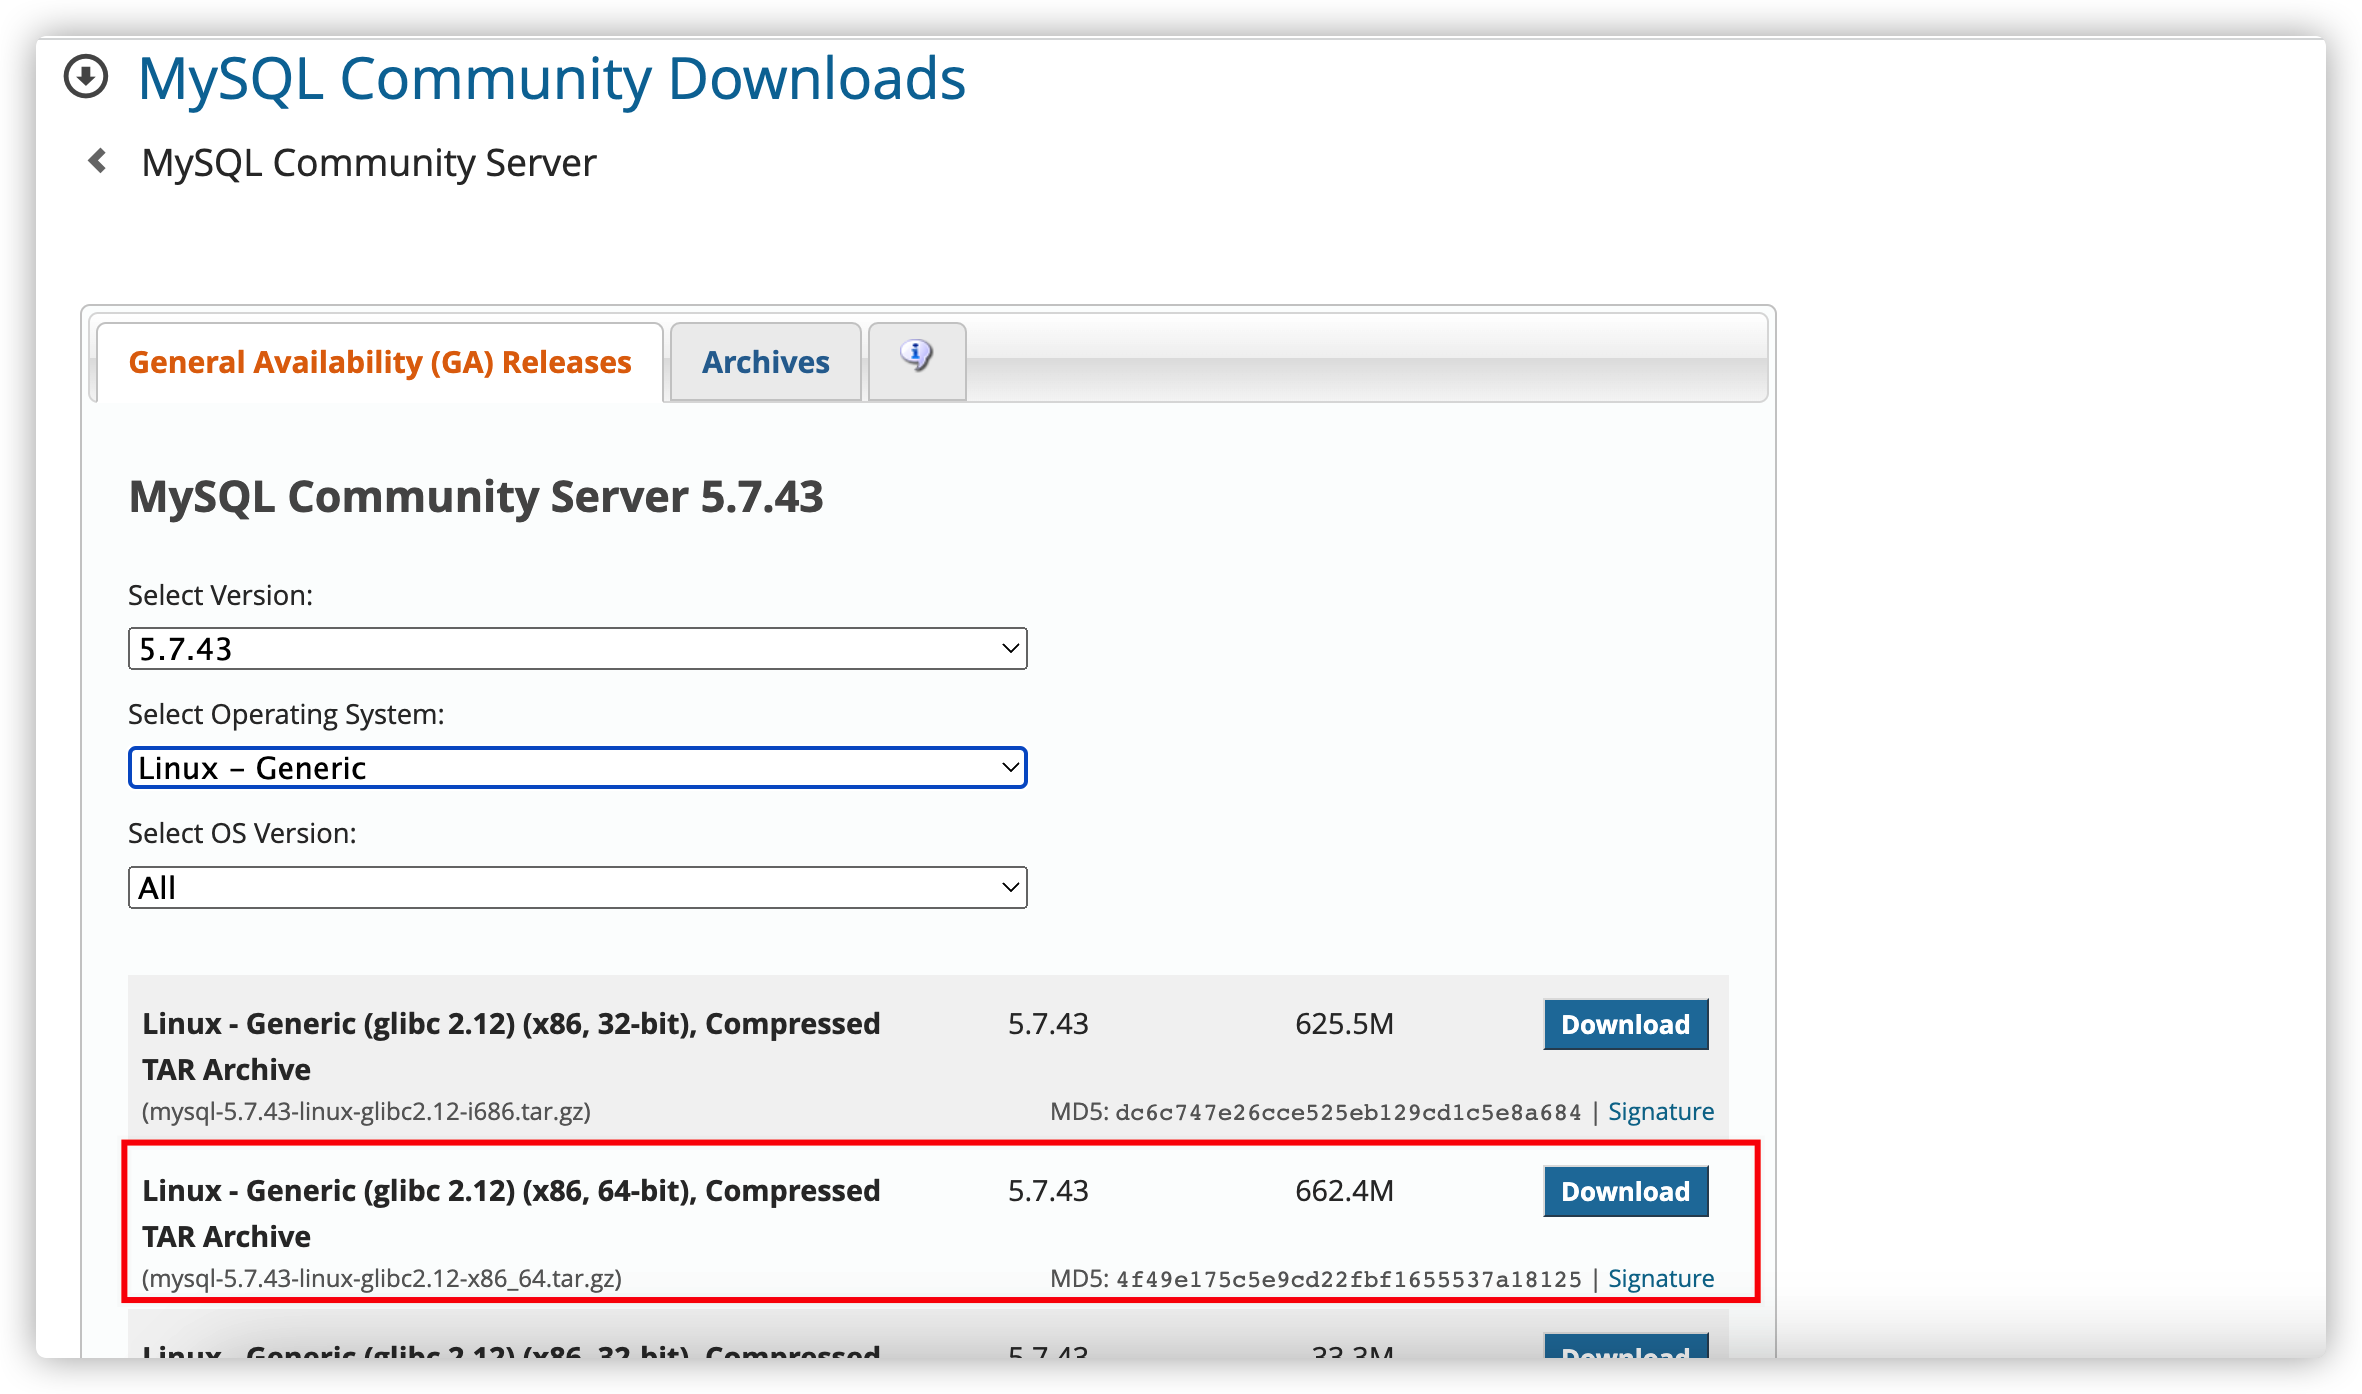2362x1394 pixels.
Task: Open Signature link for the i686 tar.gz
Action: coord(1661,1112)
